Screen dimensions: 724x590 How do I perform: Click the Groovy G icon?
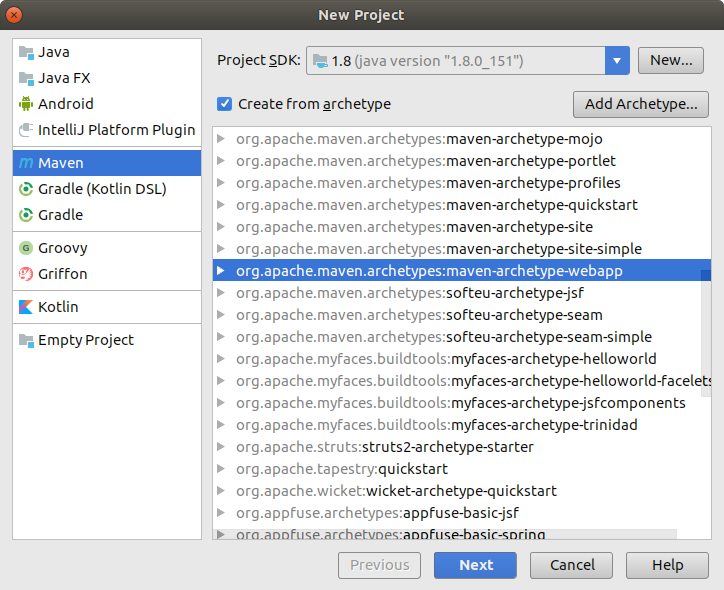click(x=26, y=248)
